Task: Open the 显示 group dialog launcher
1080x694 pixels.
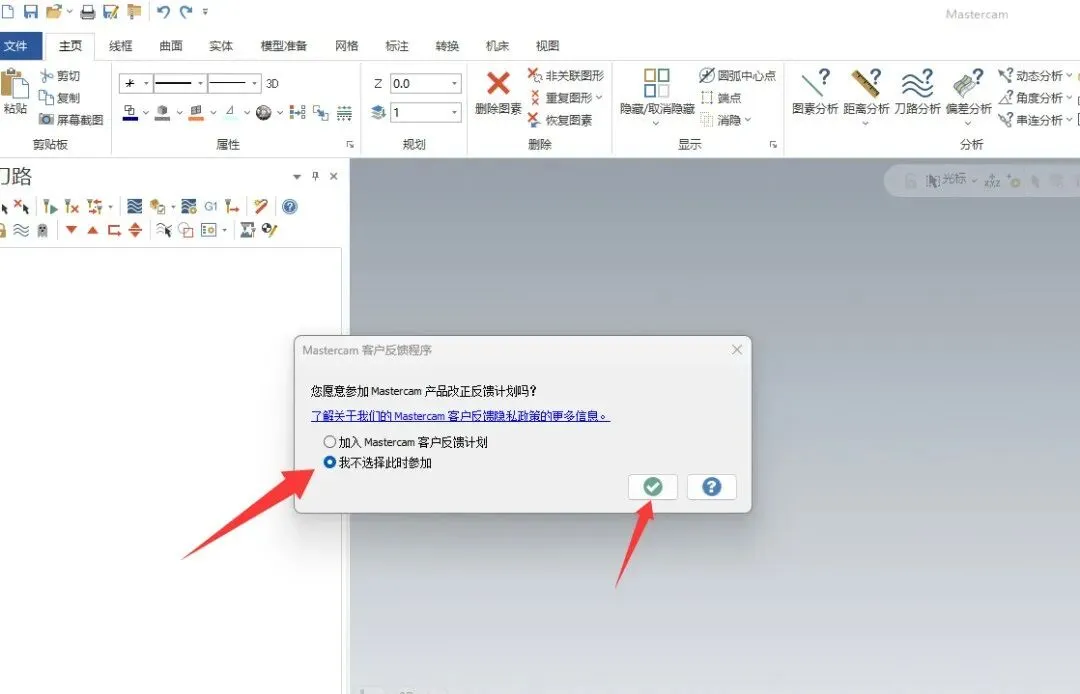Action: pos(773,145)
